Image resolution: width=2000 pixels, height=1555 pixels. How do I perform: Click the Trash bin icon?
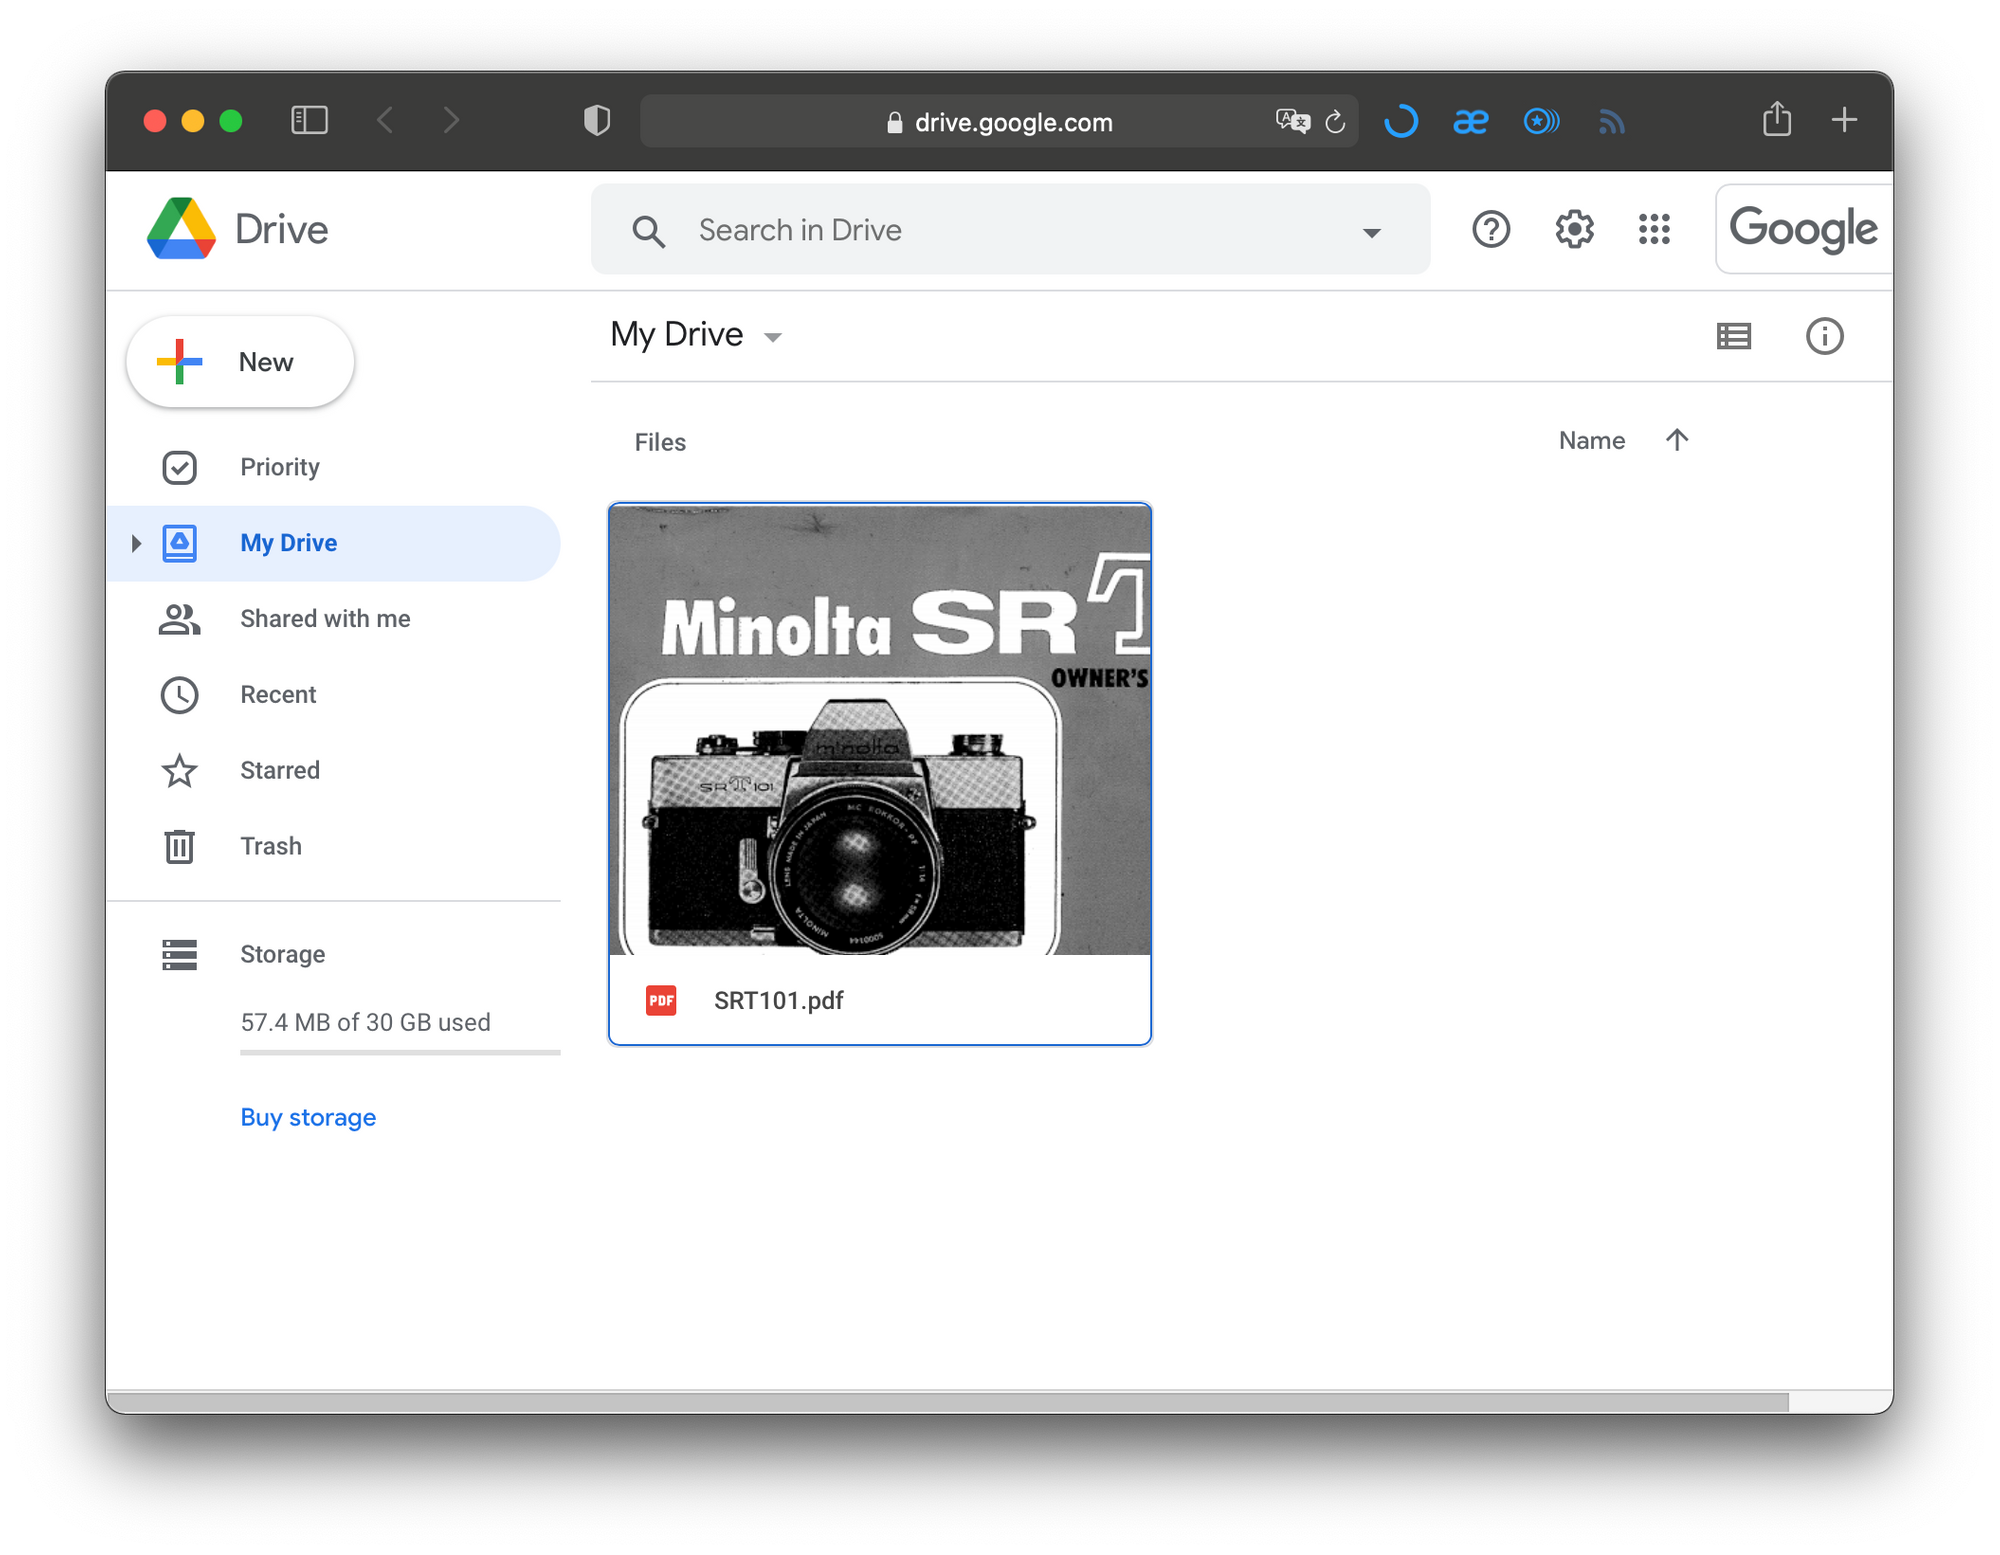point(179,847)
